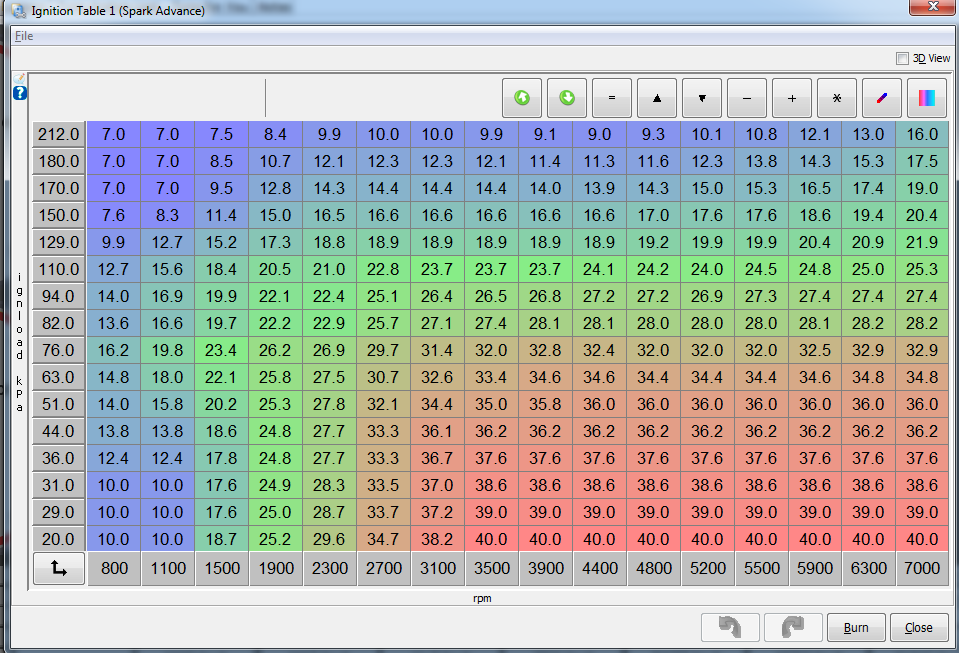
Task: Select the interpolate pencil tool icon
Action: [882, 99]
